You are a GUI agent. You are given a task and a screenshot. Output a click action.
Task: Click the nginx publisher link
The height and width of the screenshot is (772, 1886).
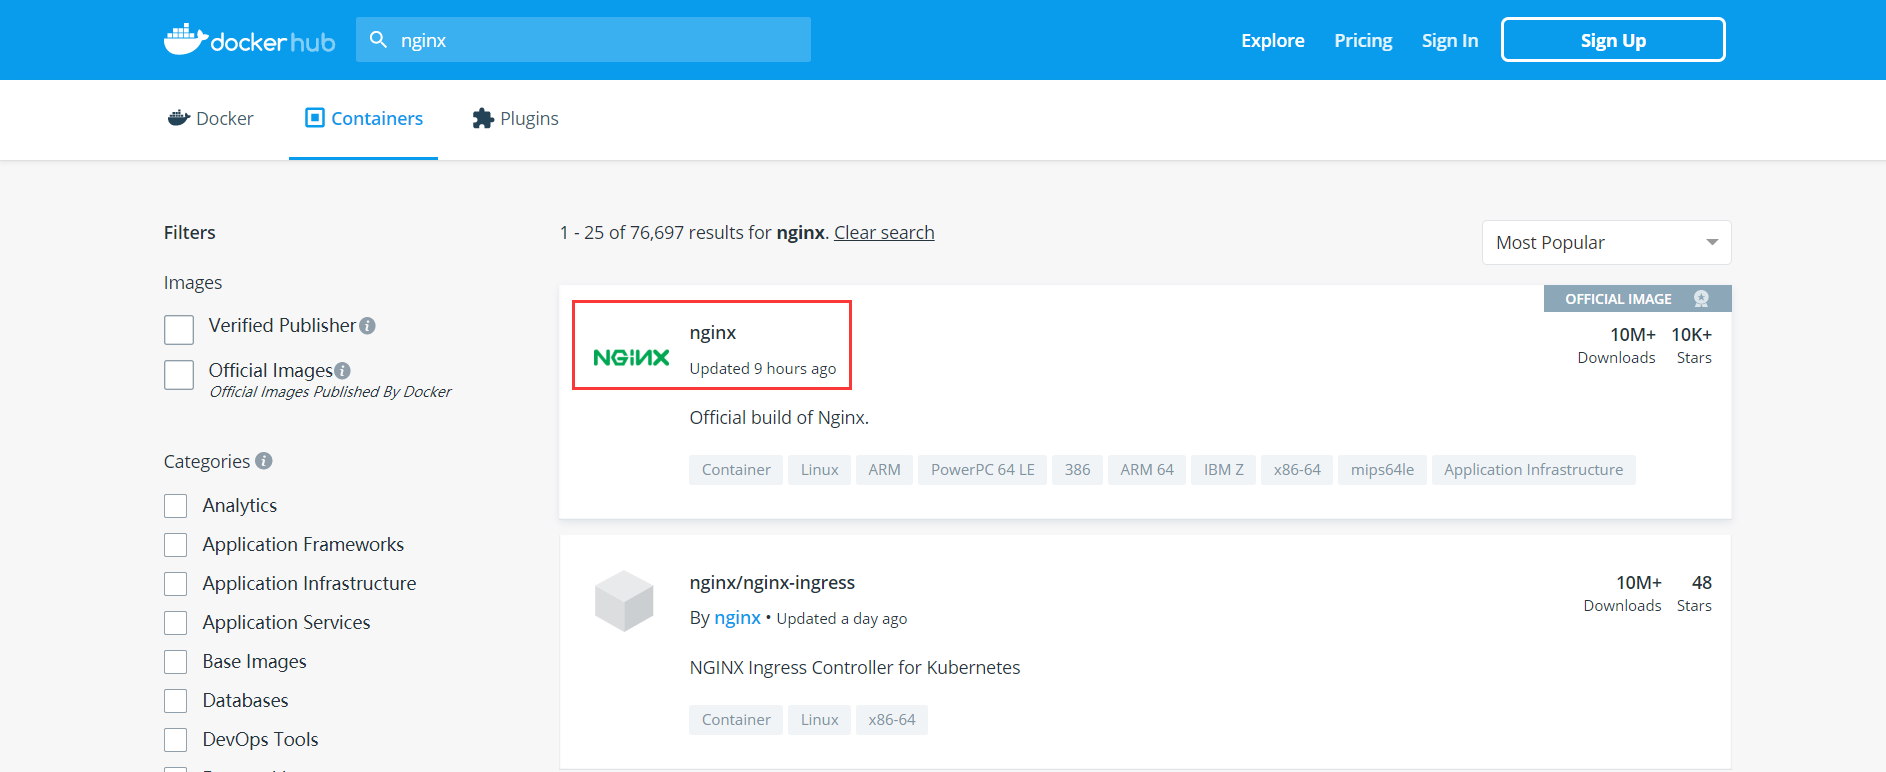point(737,618)
